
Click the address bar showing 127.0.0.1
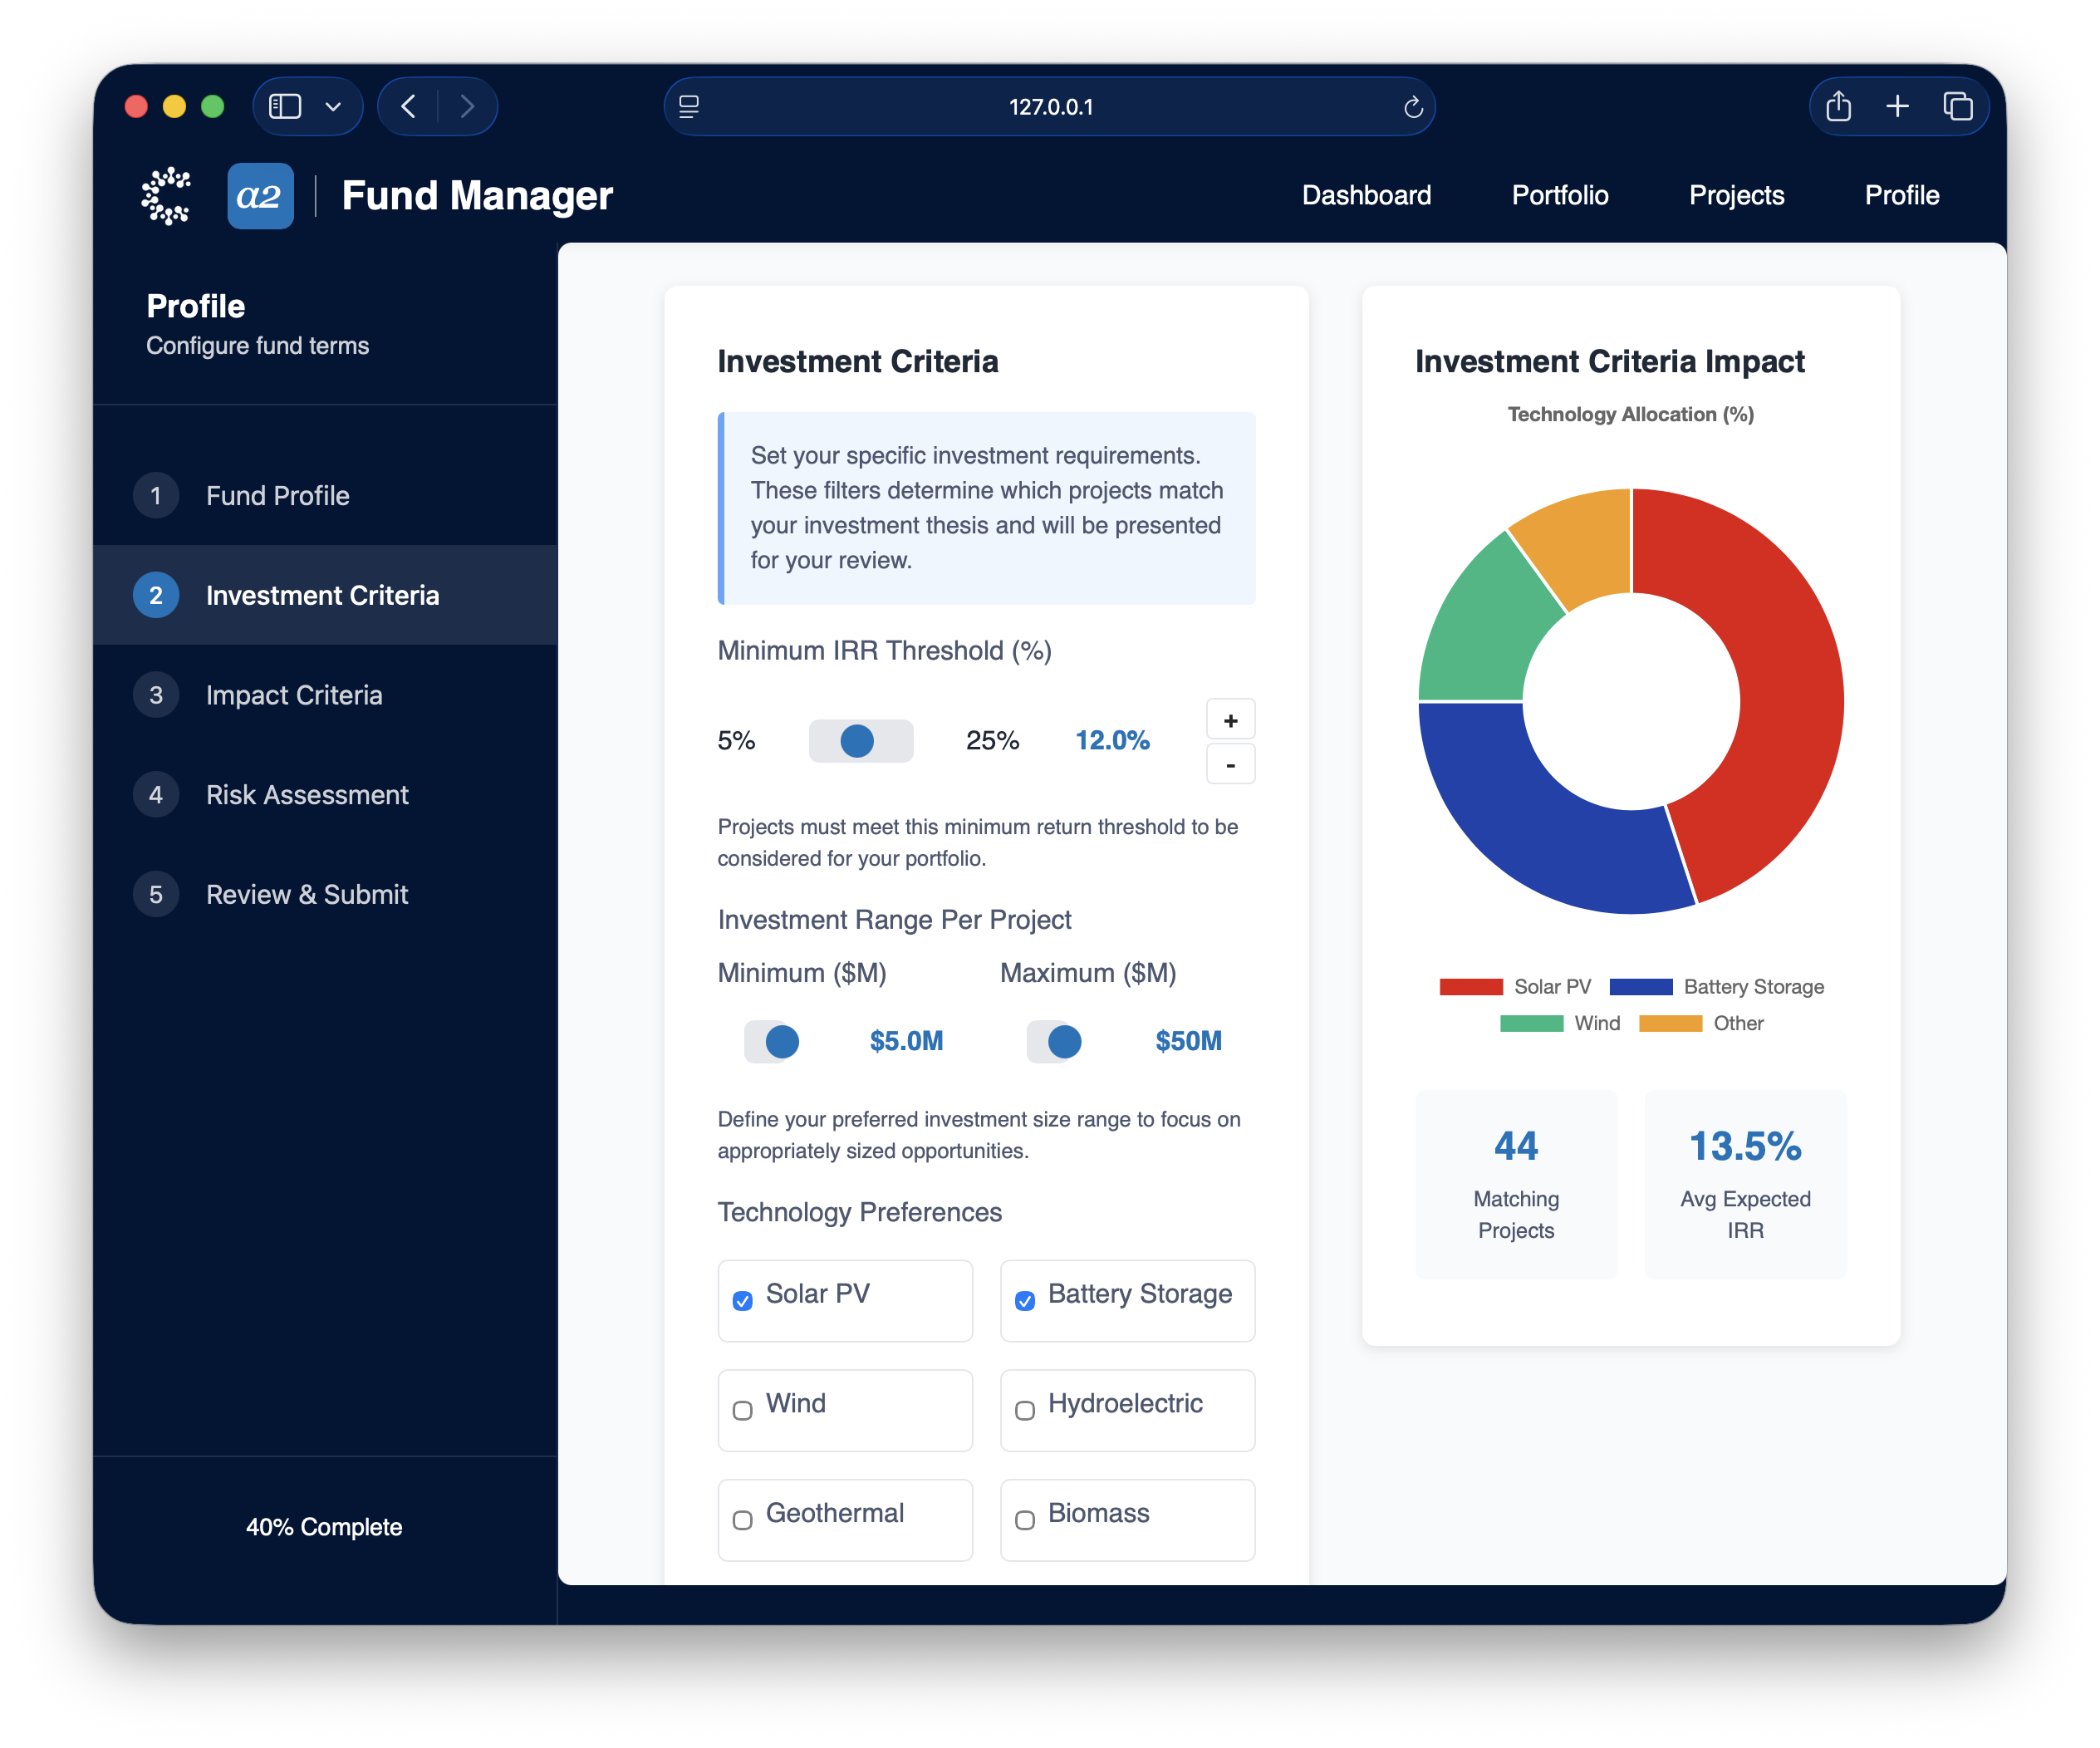(1049, 106)
